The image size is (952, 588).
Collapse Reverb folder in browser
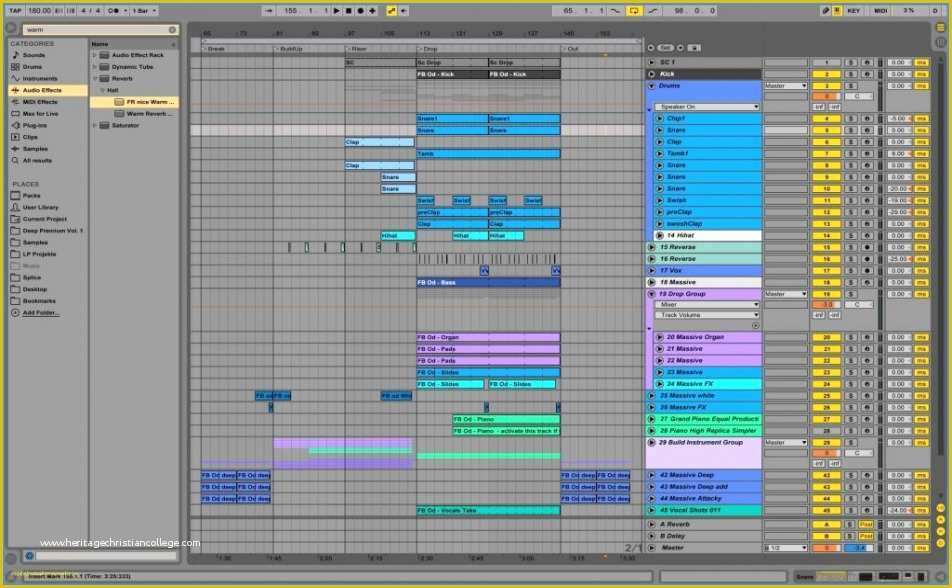[x=95, y=78]
